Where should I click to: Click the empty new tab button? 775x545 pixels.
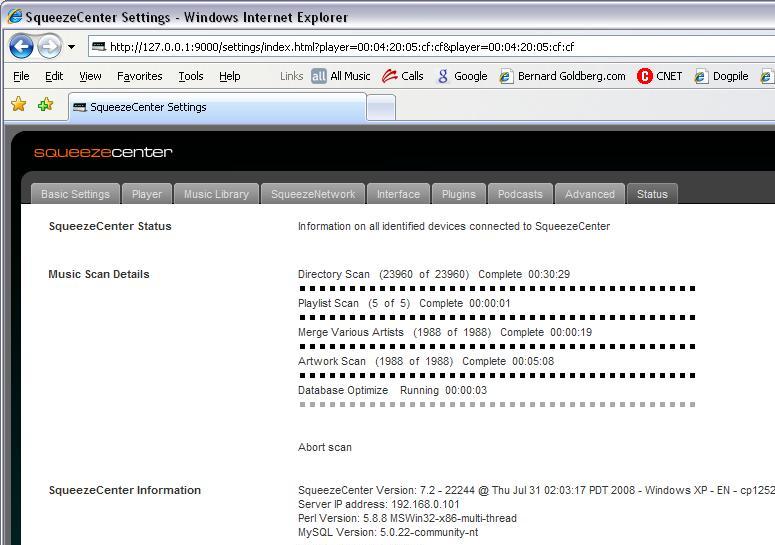pyautogui.click(x=381, y=107)
